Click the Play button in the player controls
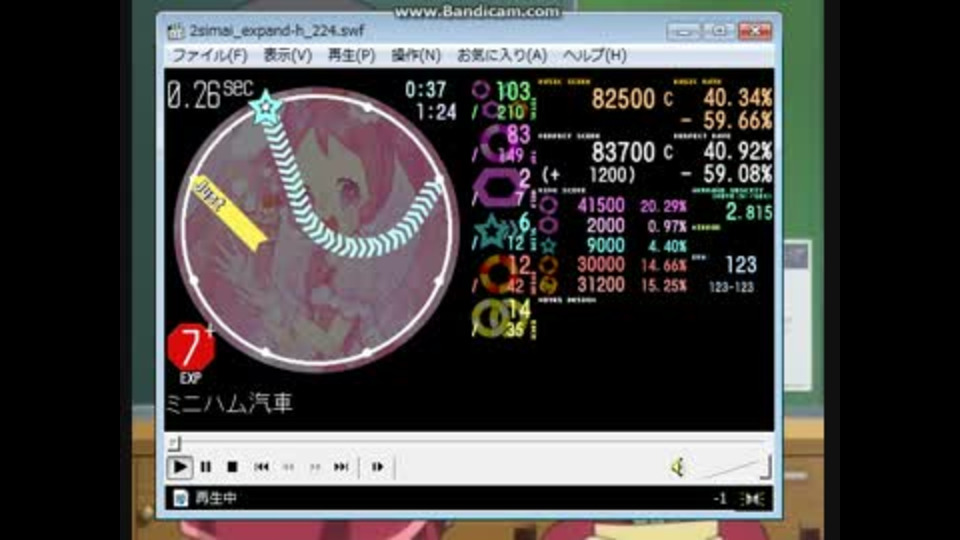 click(179, 467)
